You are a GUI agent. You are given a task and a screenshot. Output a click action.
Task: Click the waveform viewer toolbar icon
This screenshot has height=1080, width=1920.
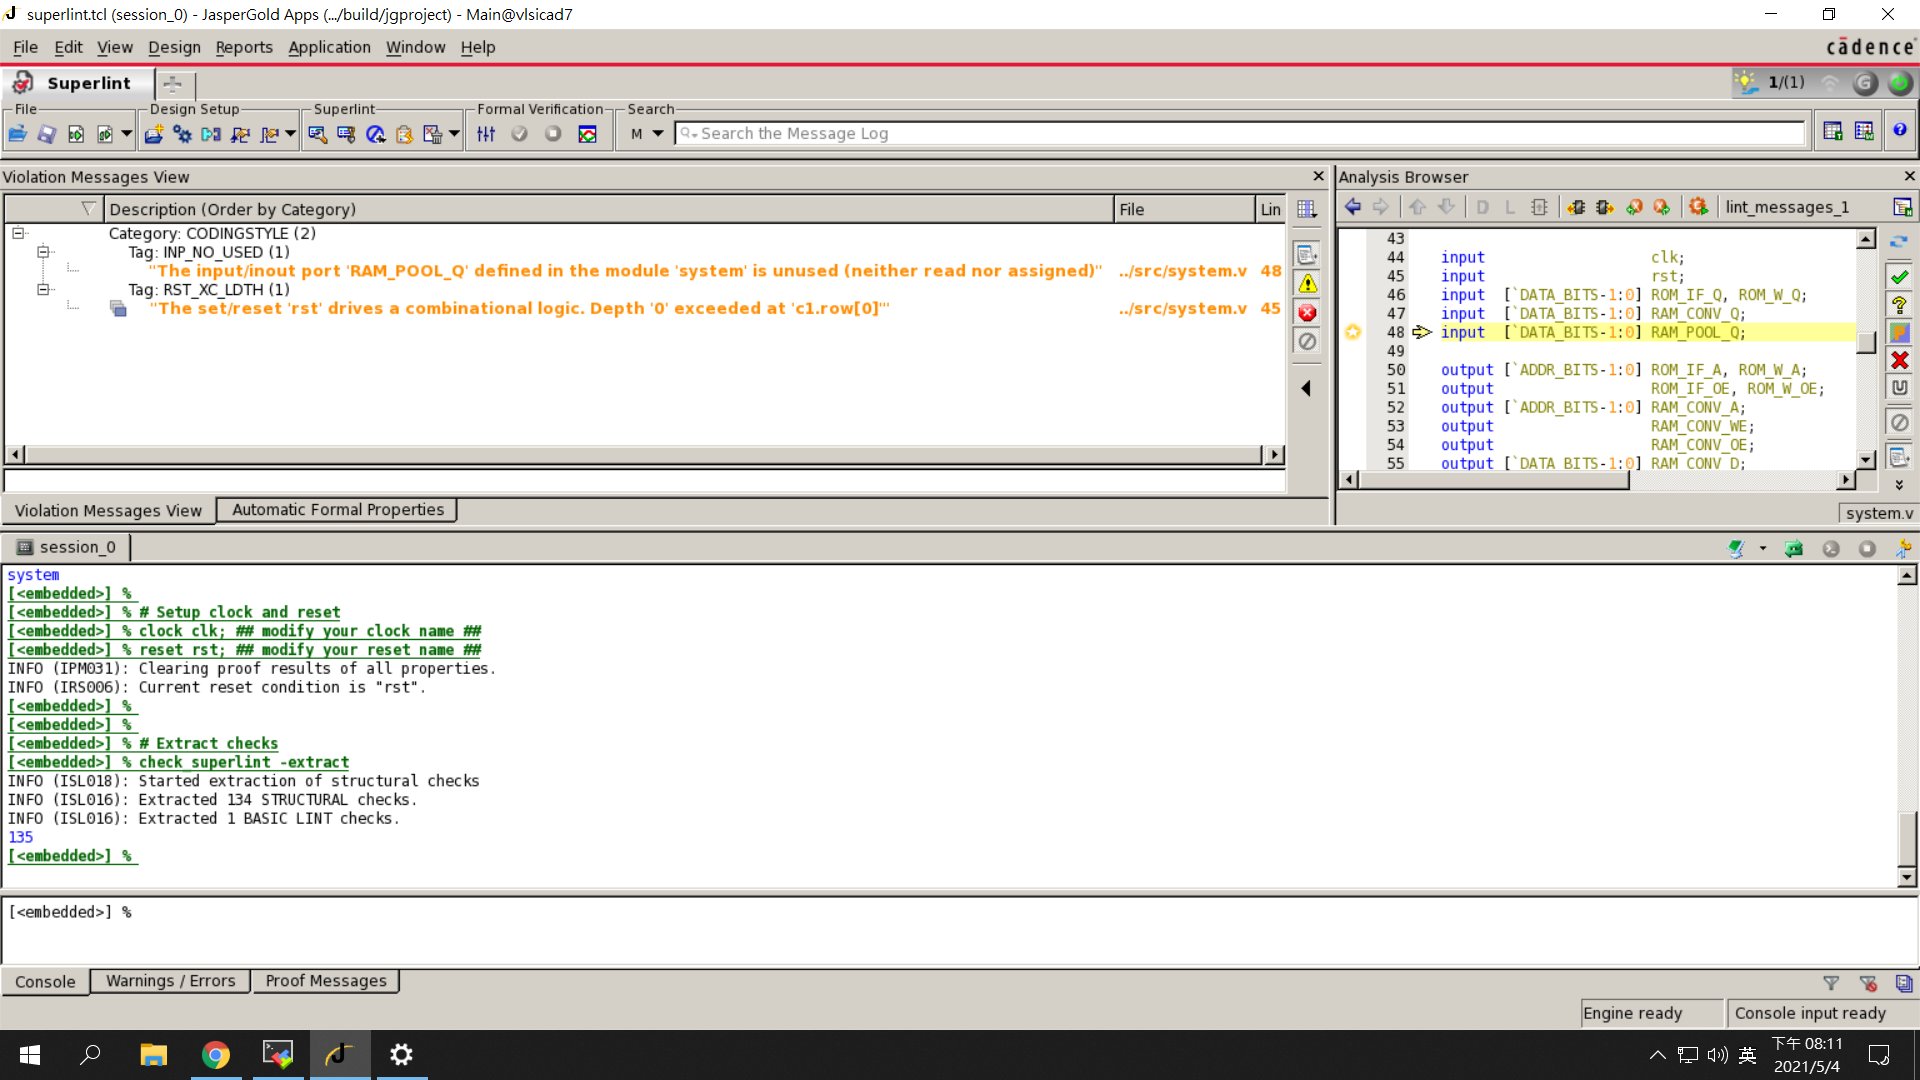click(x=587, y=134)
